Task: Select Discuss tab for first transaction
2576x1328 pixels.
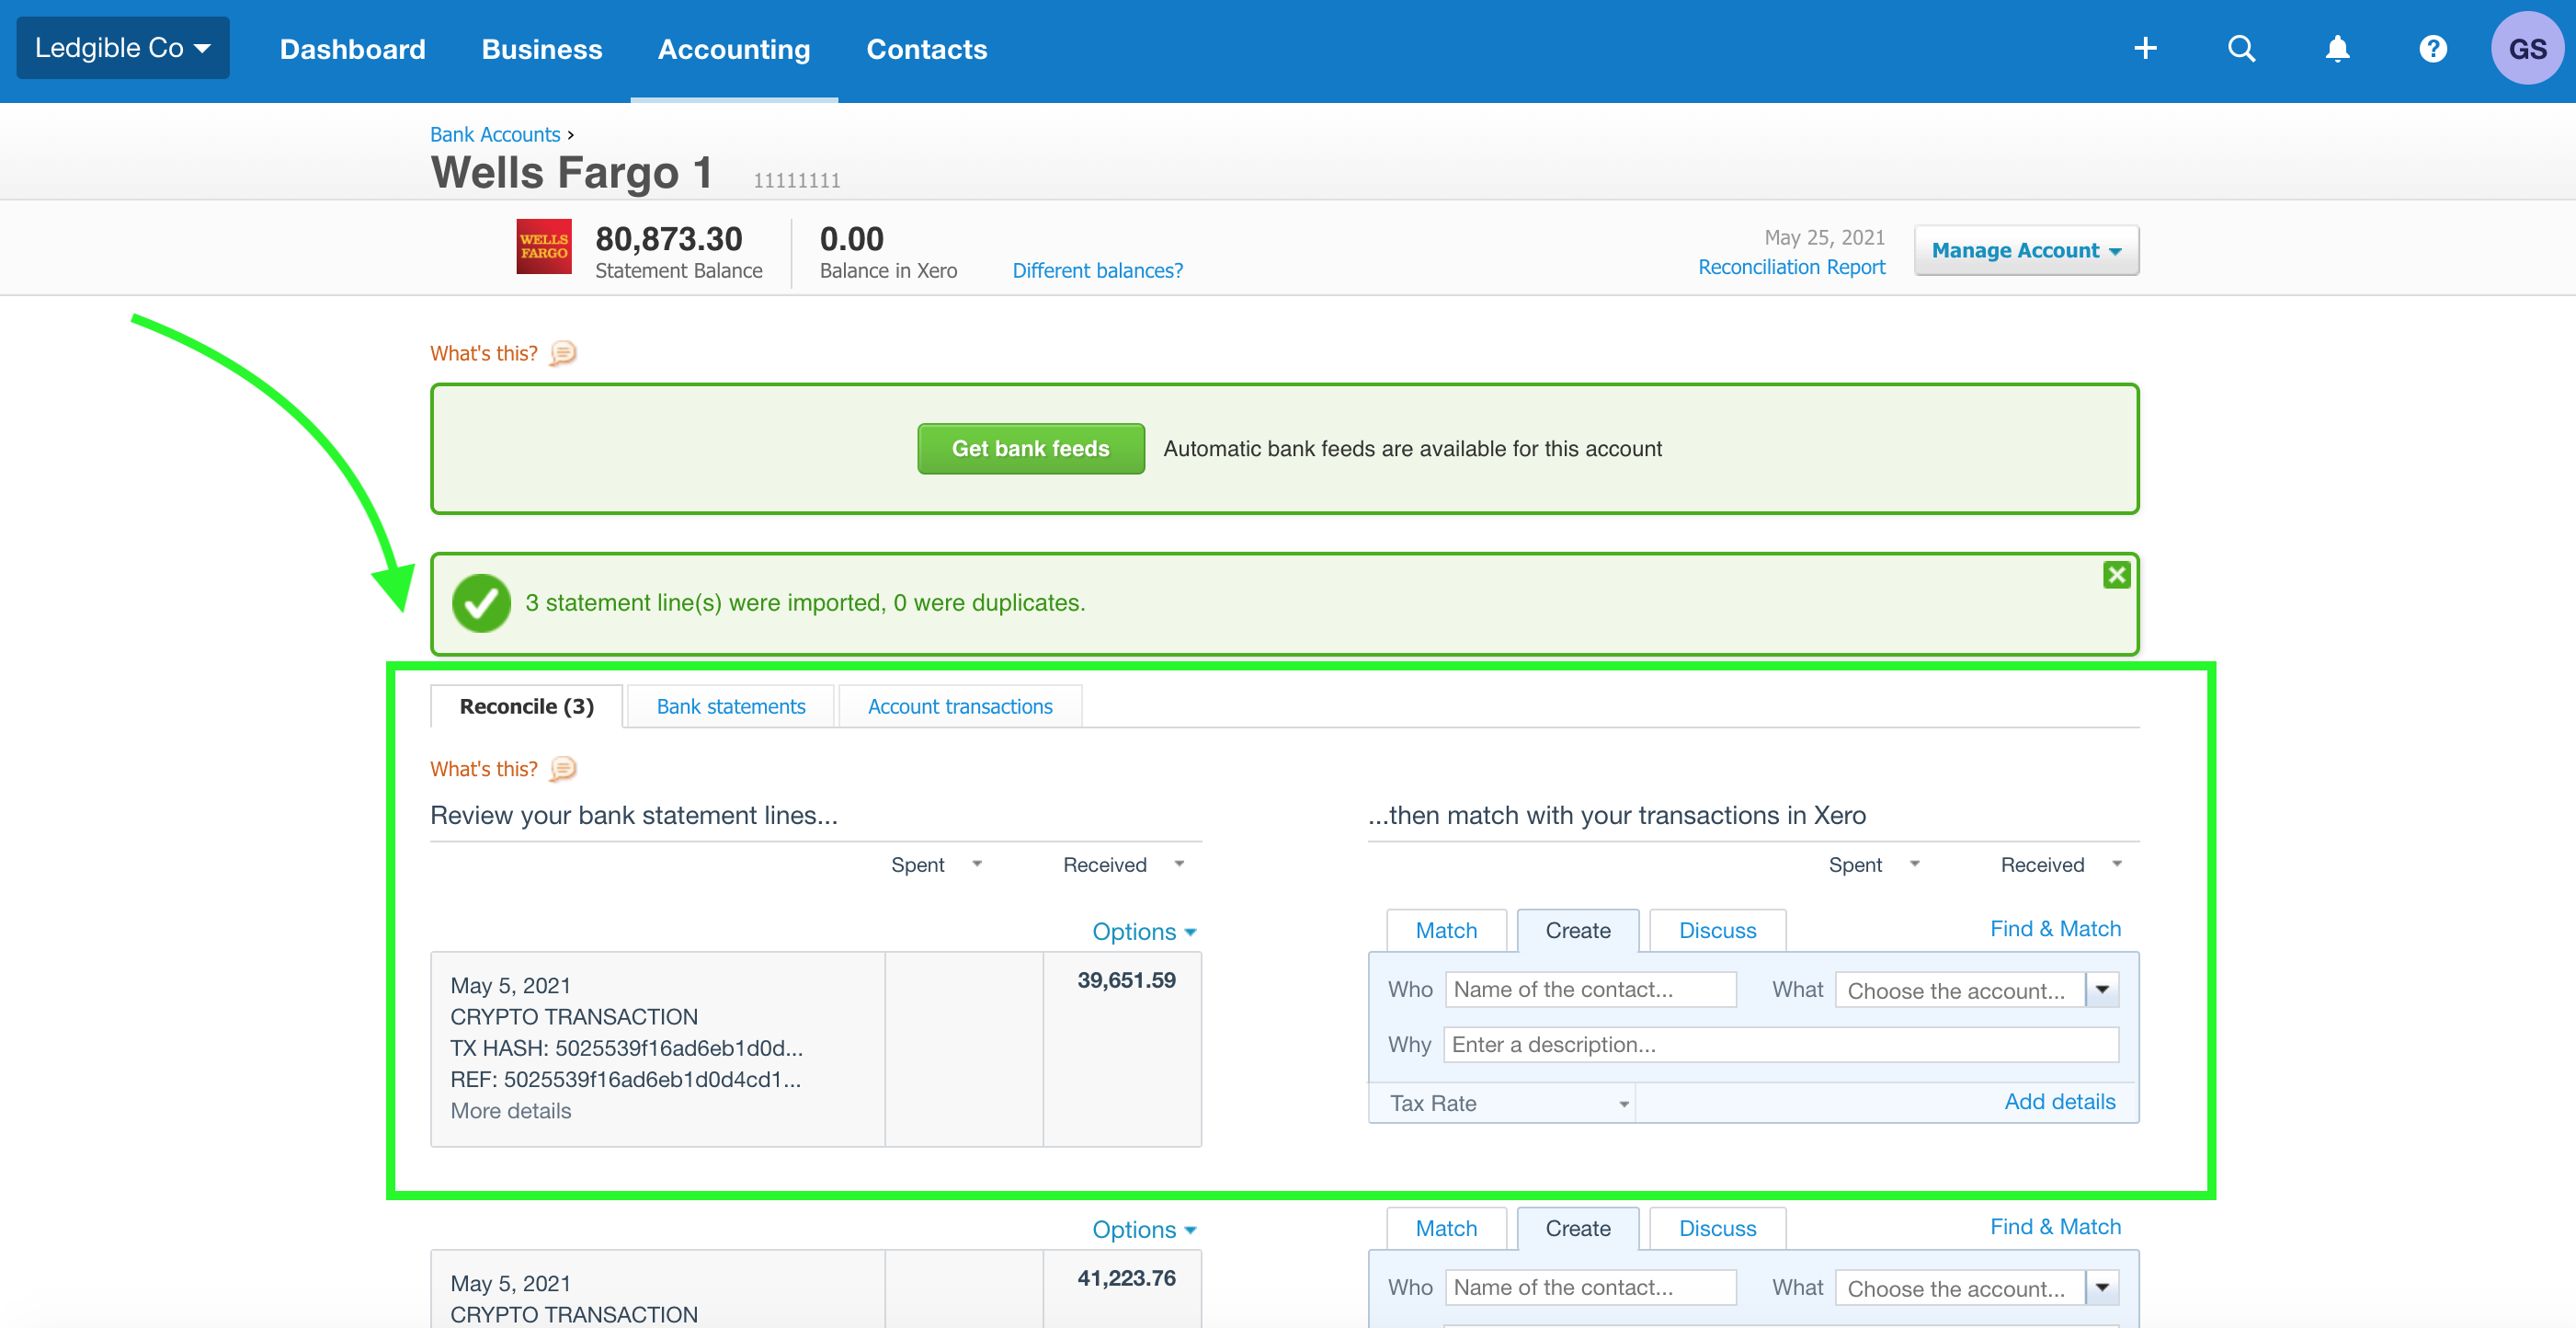Action: [1717, 930]
